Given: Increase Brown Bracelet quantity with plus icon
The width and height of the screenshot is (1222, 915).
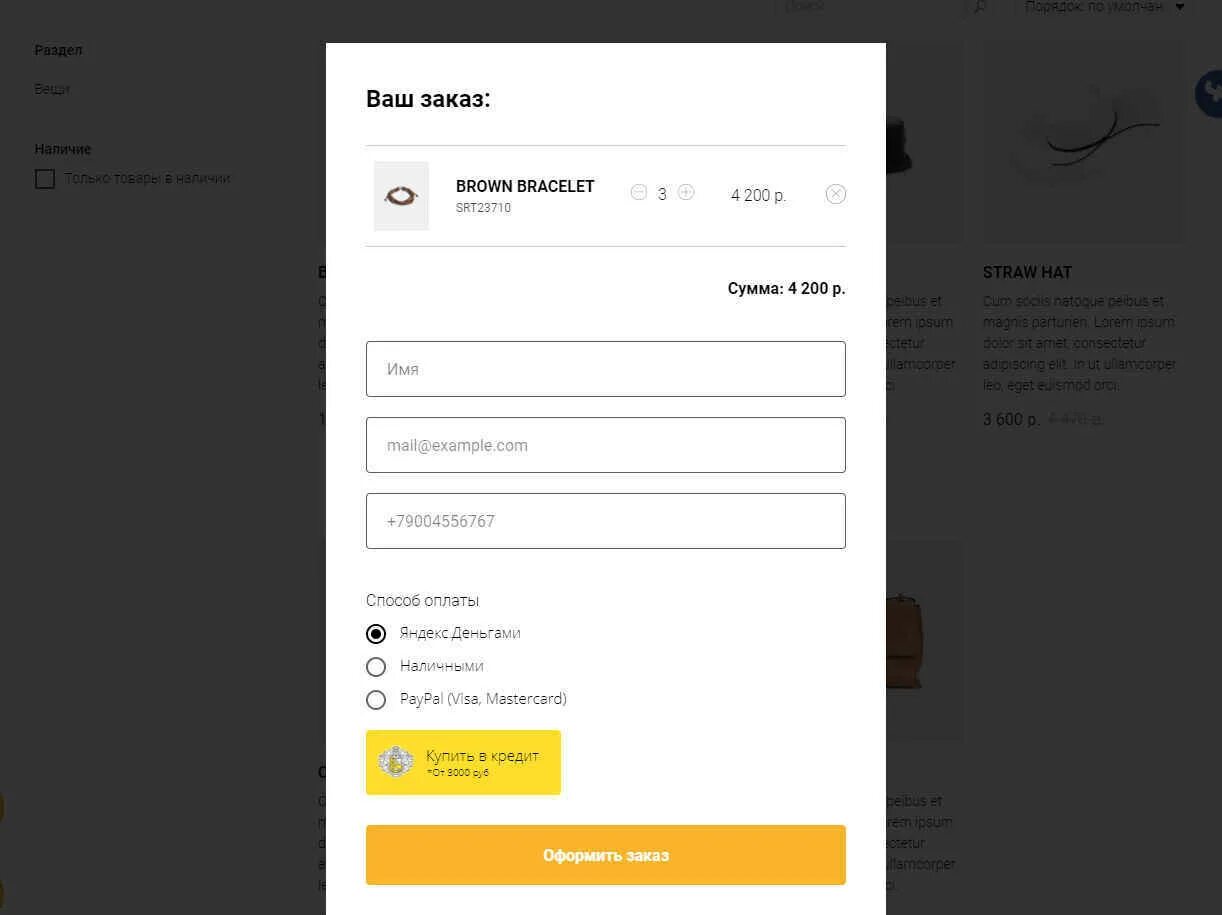Looking at the screenshot, I should (686, 192).
